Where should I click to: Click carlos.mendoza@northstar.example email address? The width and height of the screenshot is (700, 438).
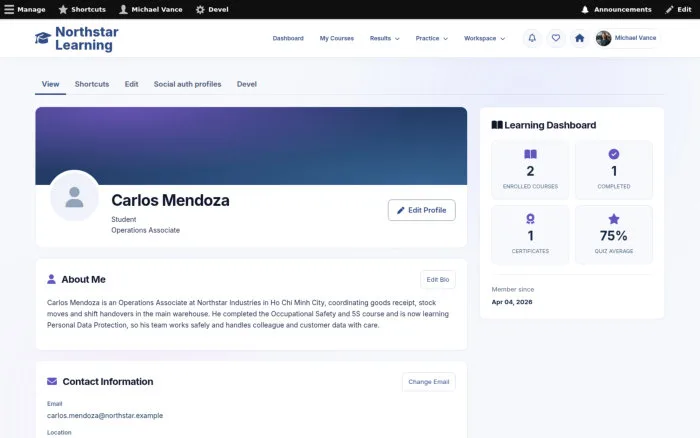(x=105, y=416)
